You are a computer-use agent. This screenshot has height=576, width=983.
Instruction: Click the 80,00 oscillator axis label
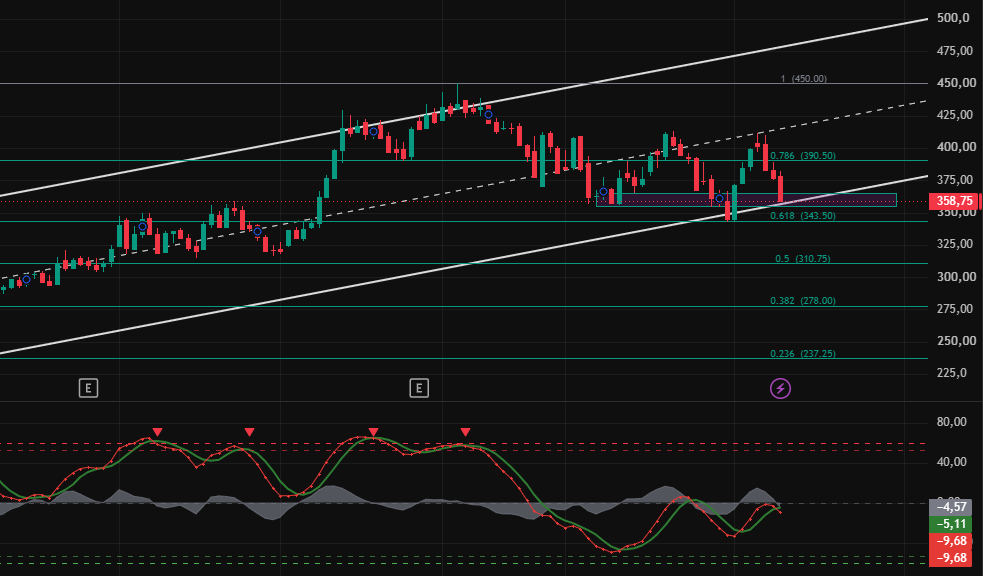click(952, 422)
